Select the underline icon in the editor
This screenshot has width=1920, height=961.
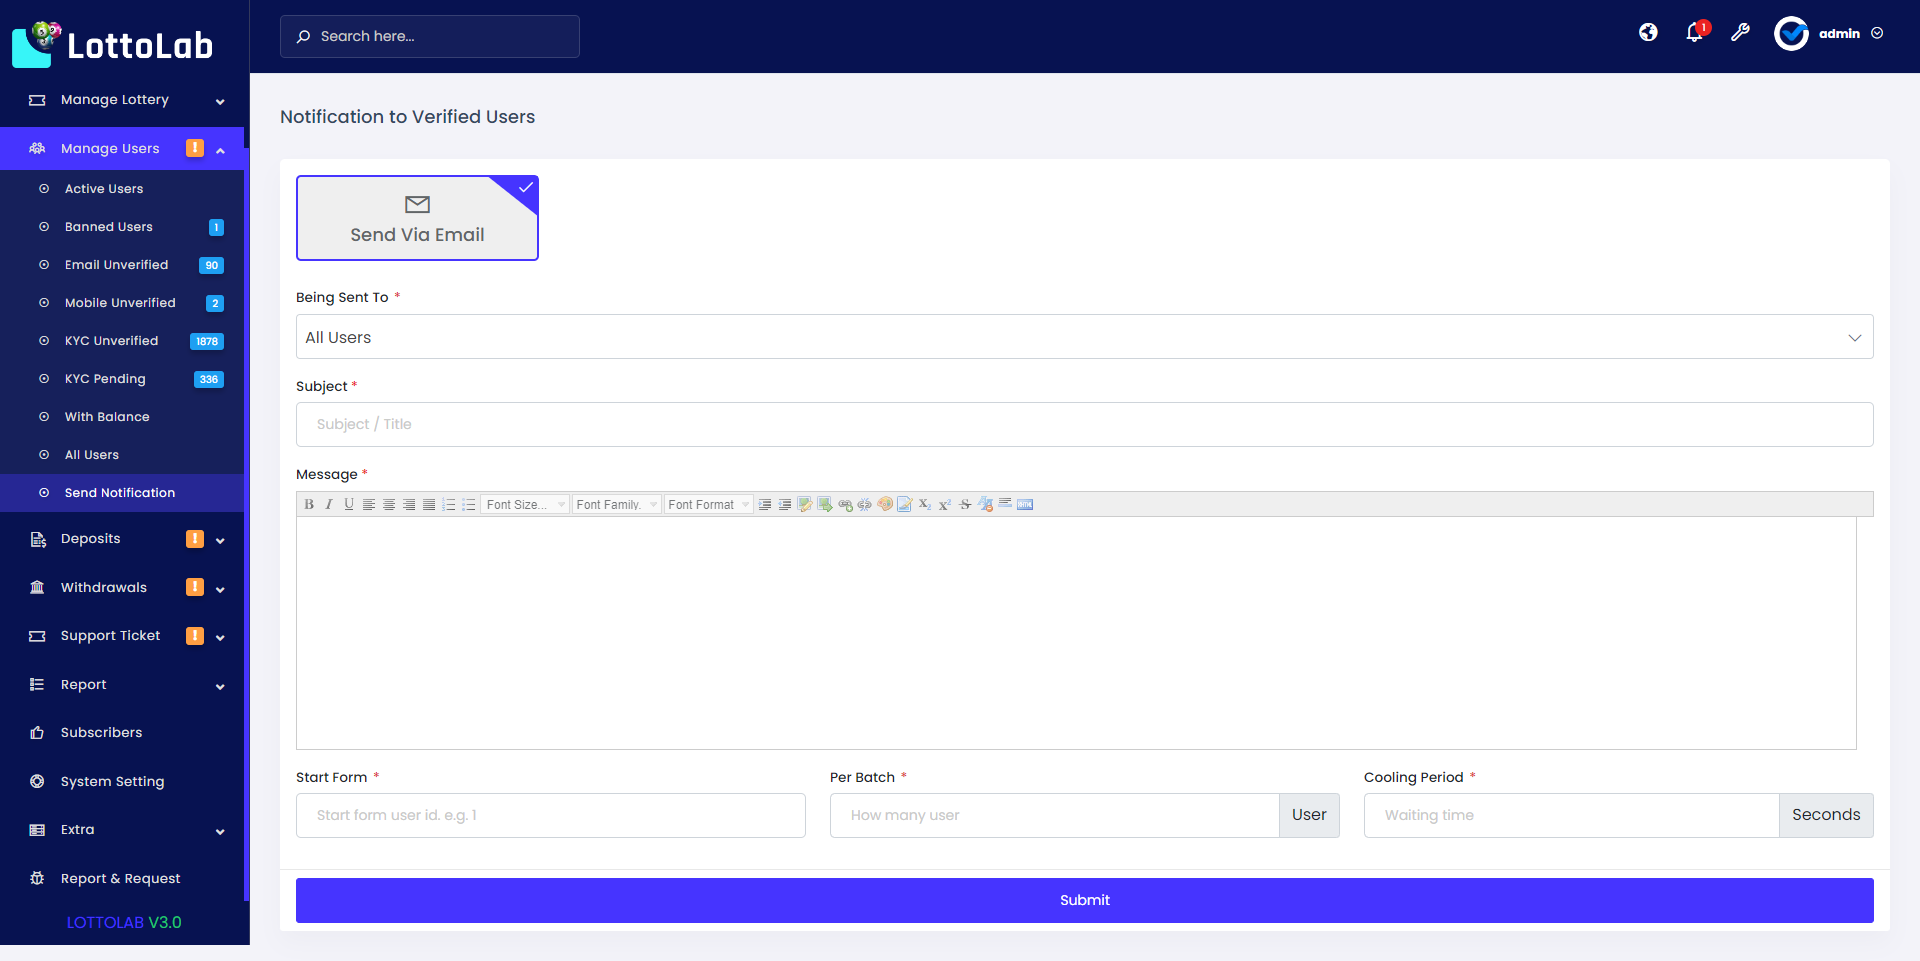(349, 504)
